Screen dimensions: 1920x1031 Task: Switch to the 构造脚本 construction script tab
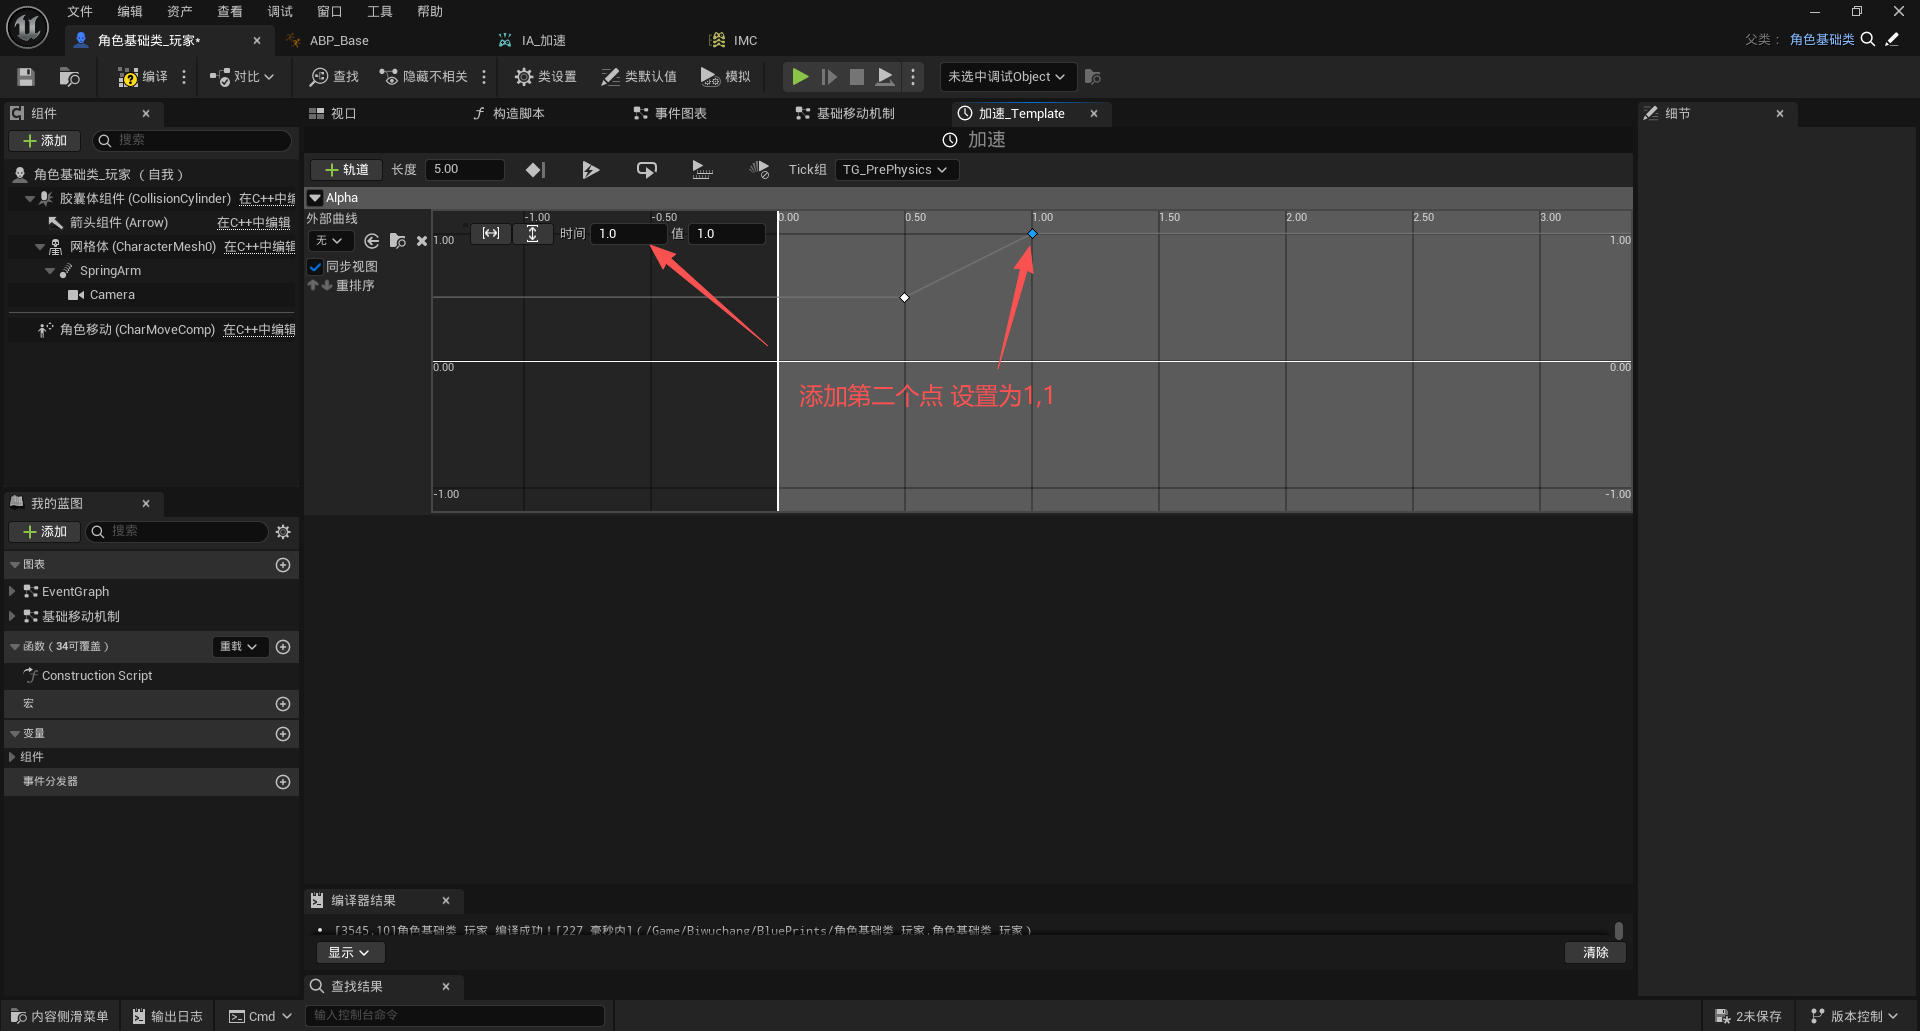click(518, 114)
